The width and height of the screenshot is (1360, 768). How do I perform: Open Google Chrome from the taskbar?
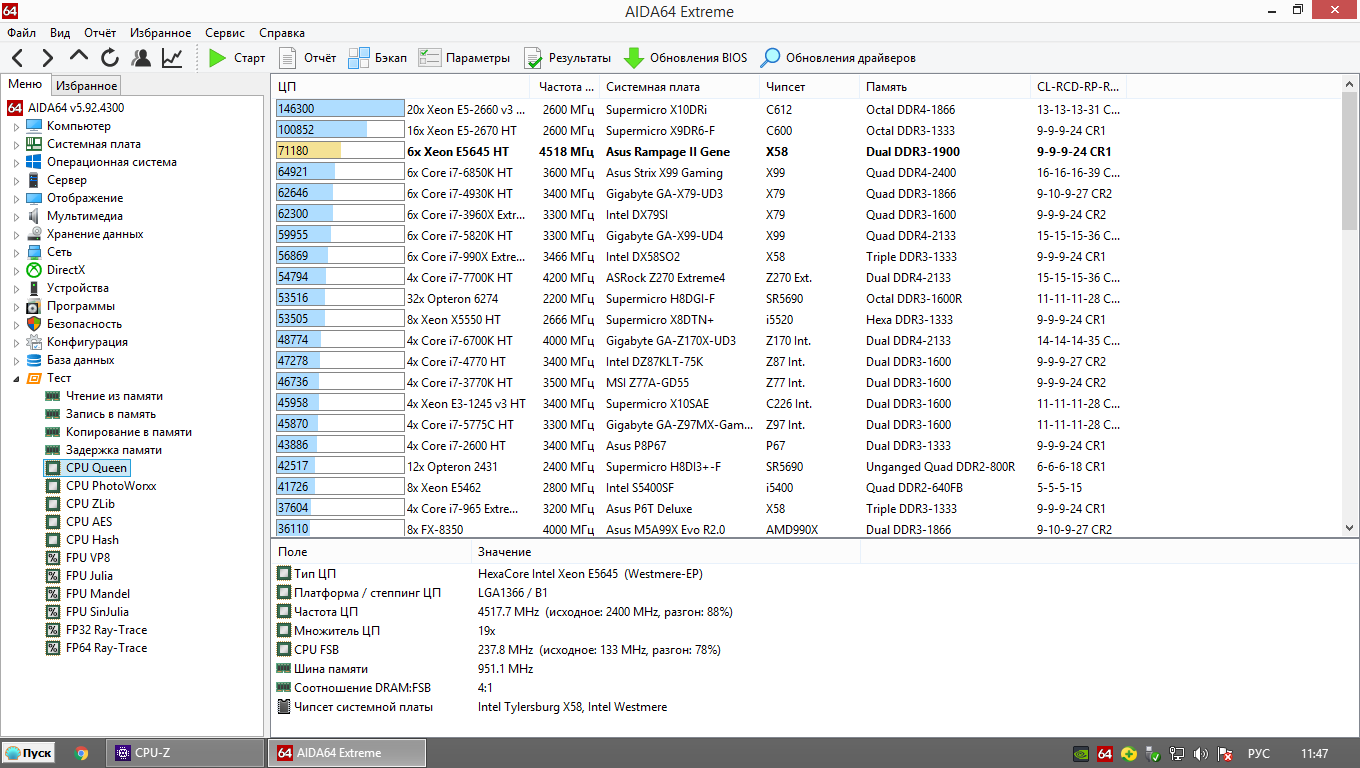click(81, 753)
